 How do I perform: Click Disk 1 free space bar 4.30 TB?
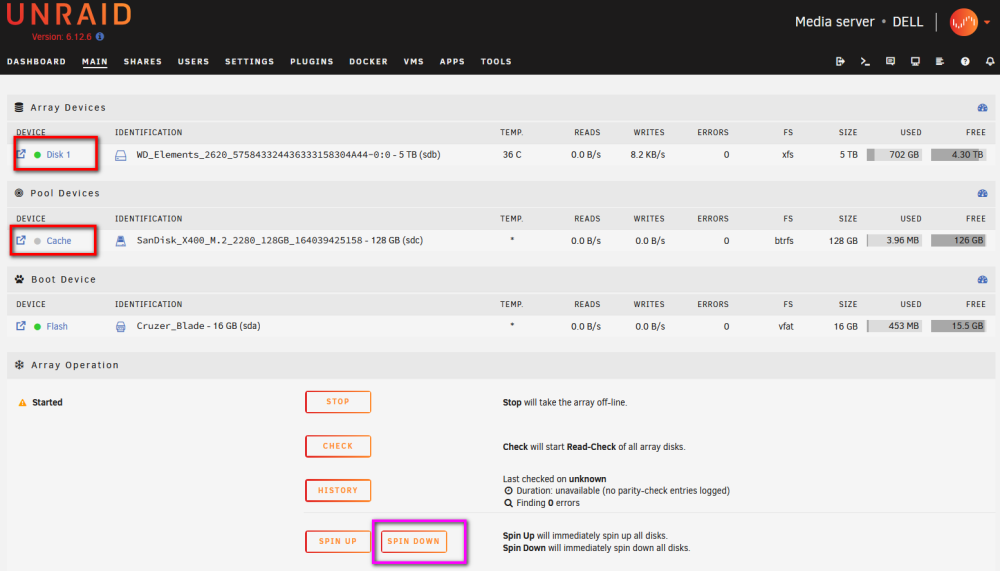tap(959, 155)
